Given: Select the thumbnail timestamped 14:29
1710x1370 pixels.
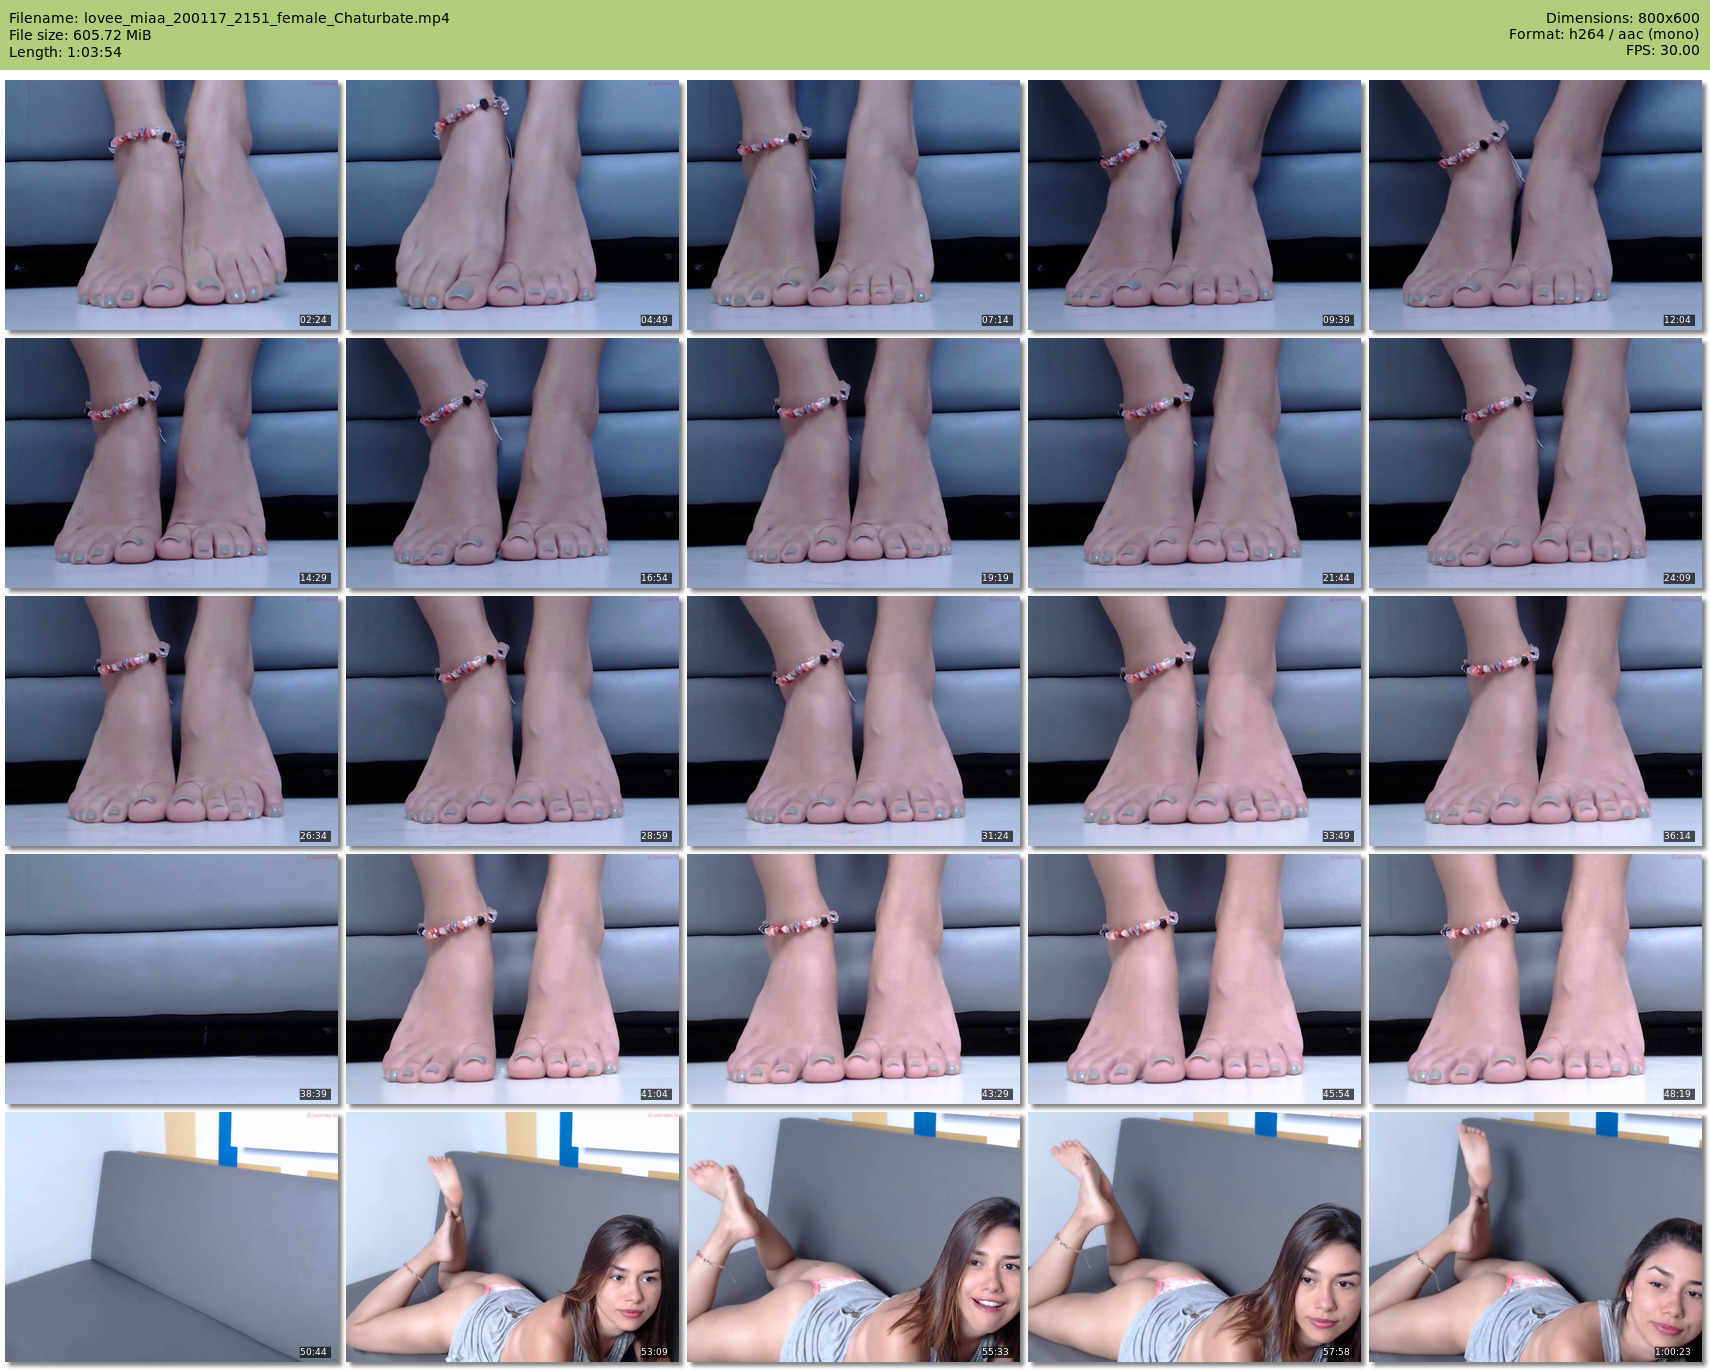Looking at the screenshot, I should (171, 463).
